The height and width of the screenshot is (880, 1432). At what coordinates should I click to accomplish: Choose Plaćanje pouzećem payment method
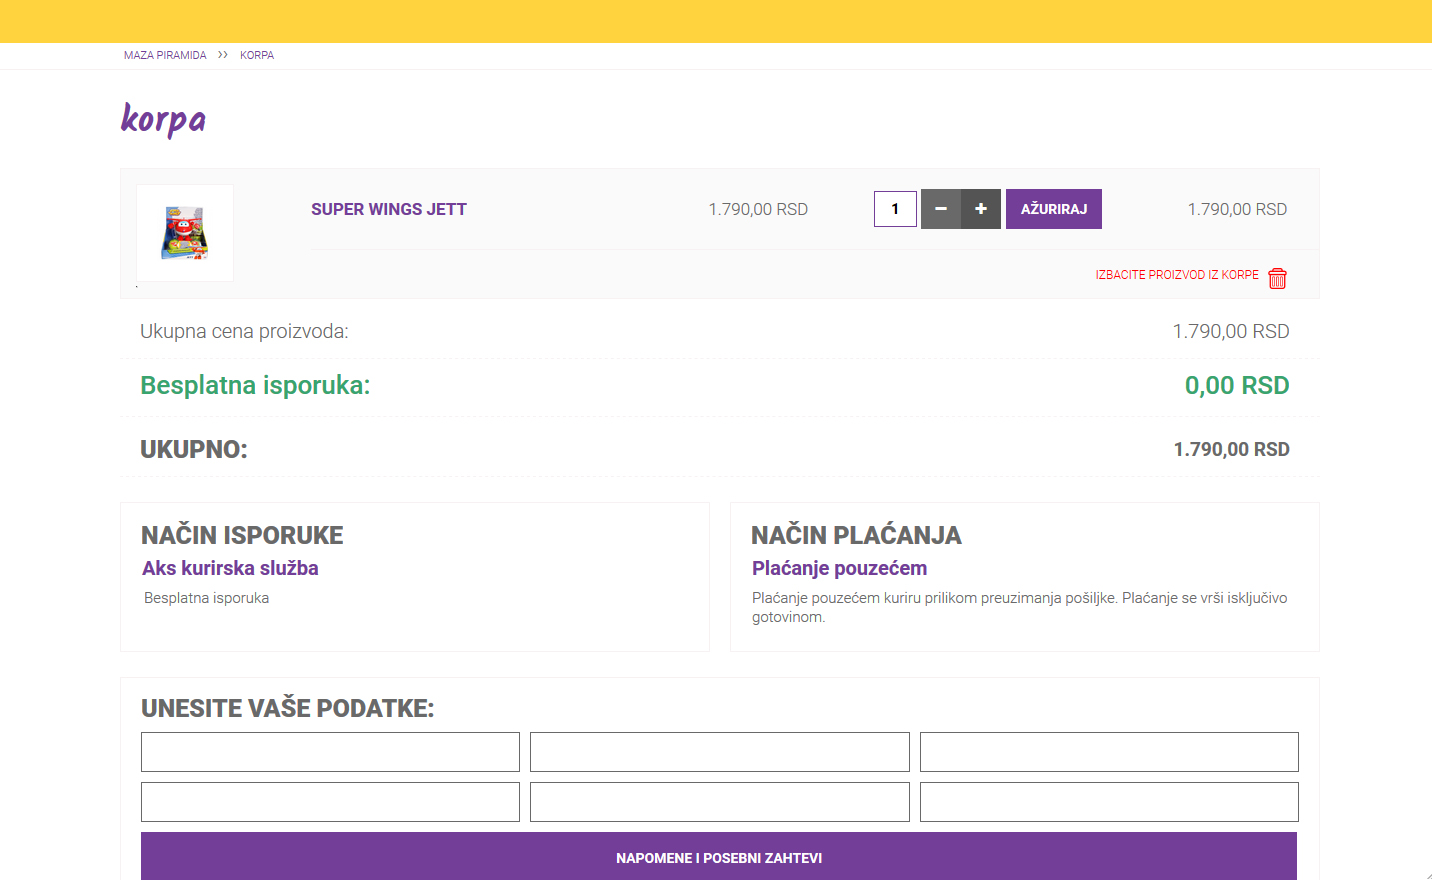[x=839, y=568]
